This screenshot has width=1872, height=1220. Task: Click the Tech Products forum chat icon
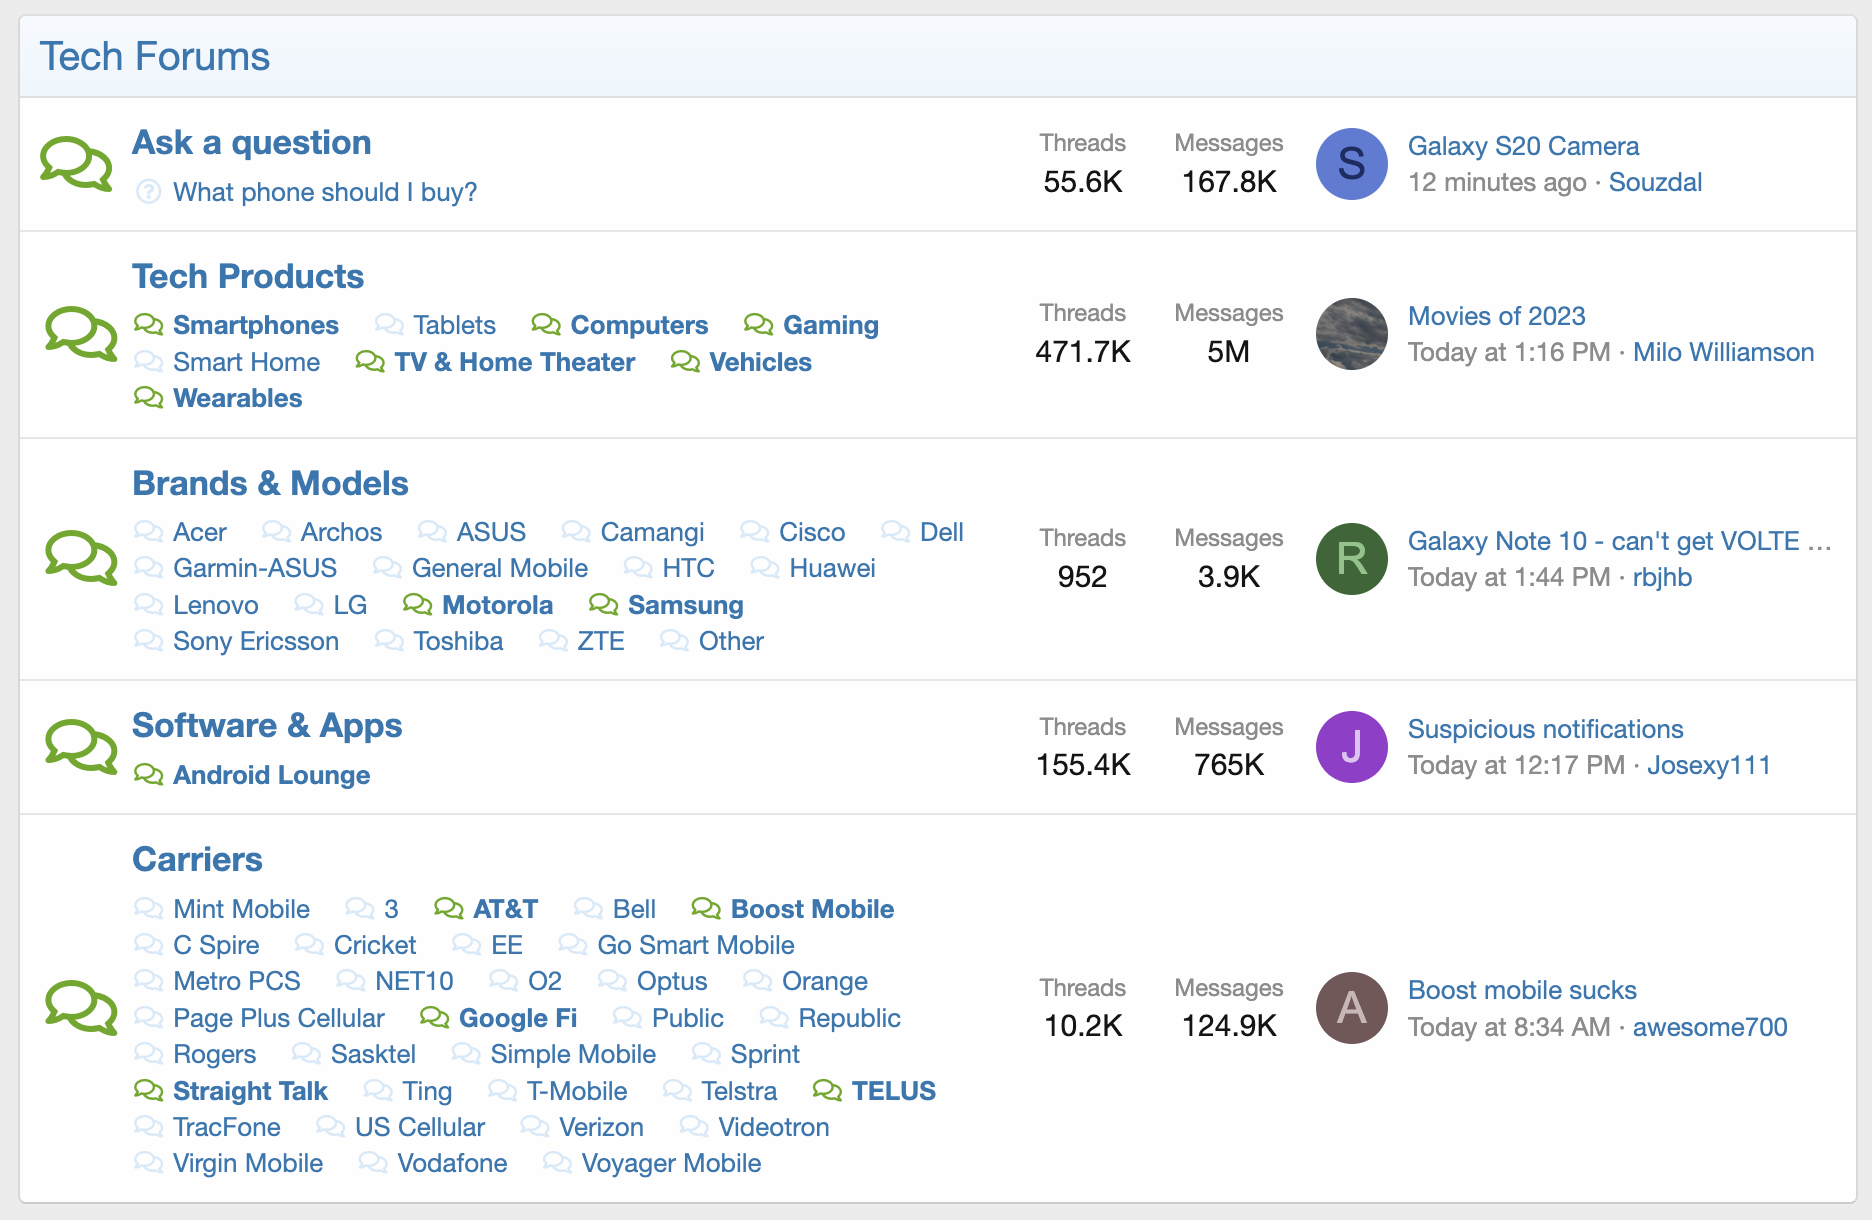[x=81, y=333]
